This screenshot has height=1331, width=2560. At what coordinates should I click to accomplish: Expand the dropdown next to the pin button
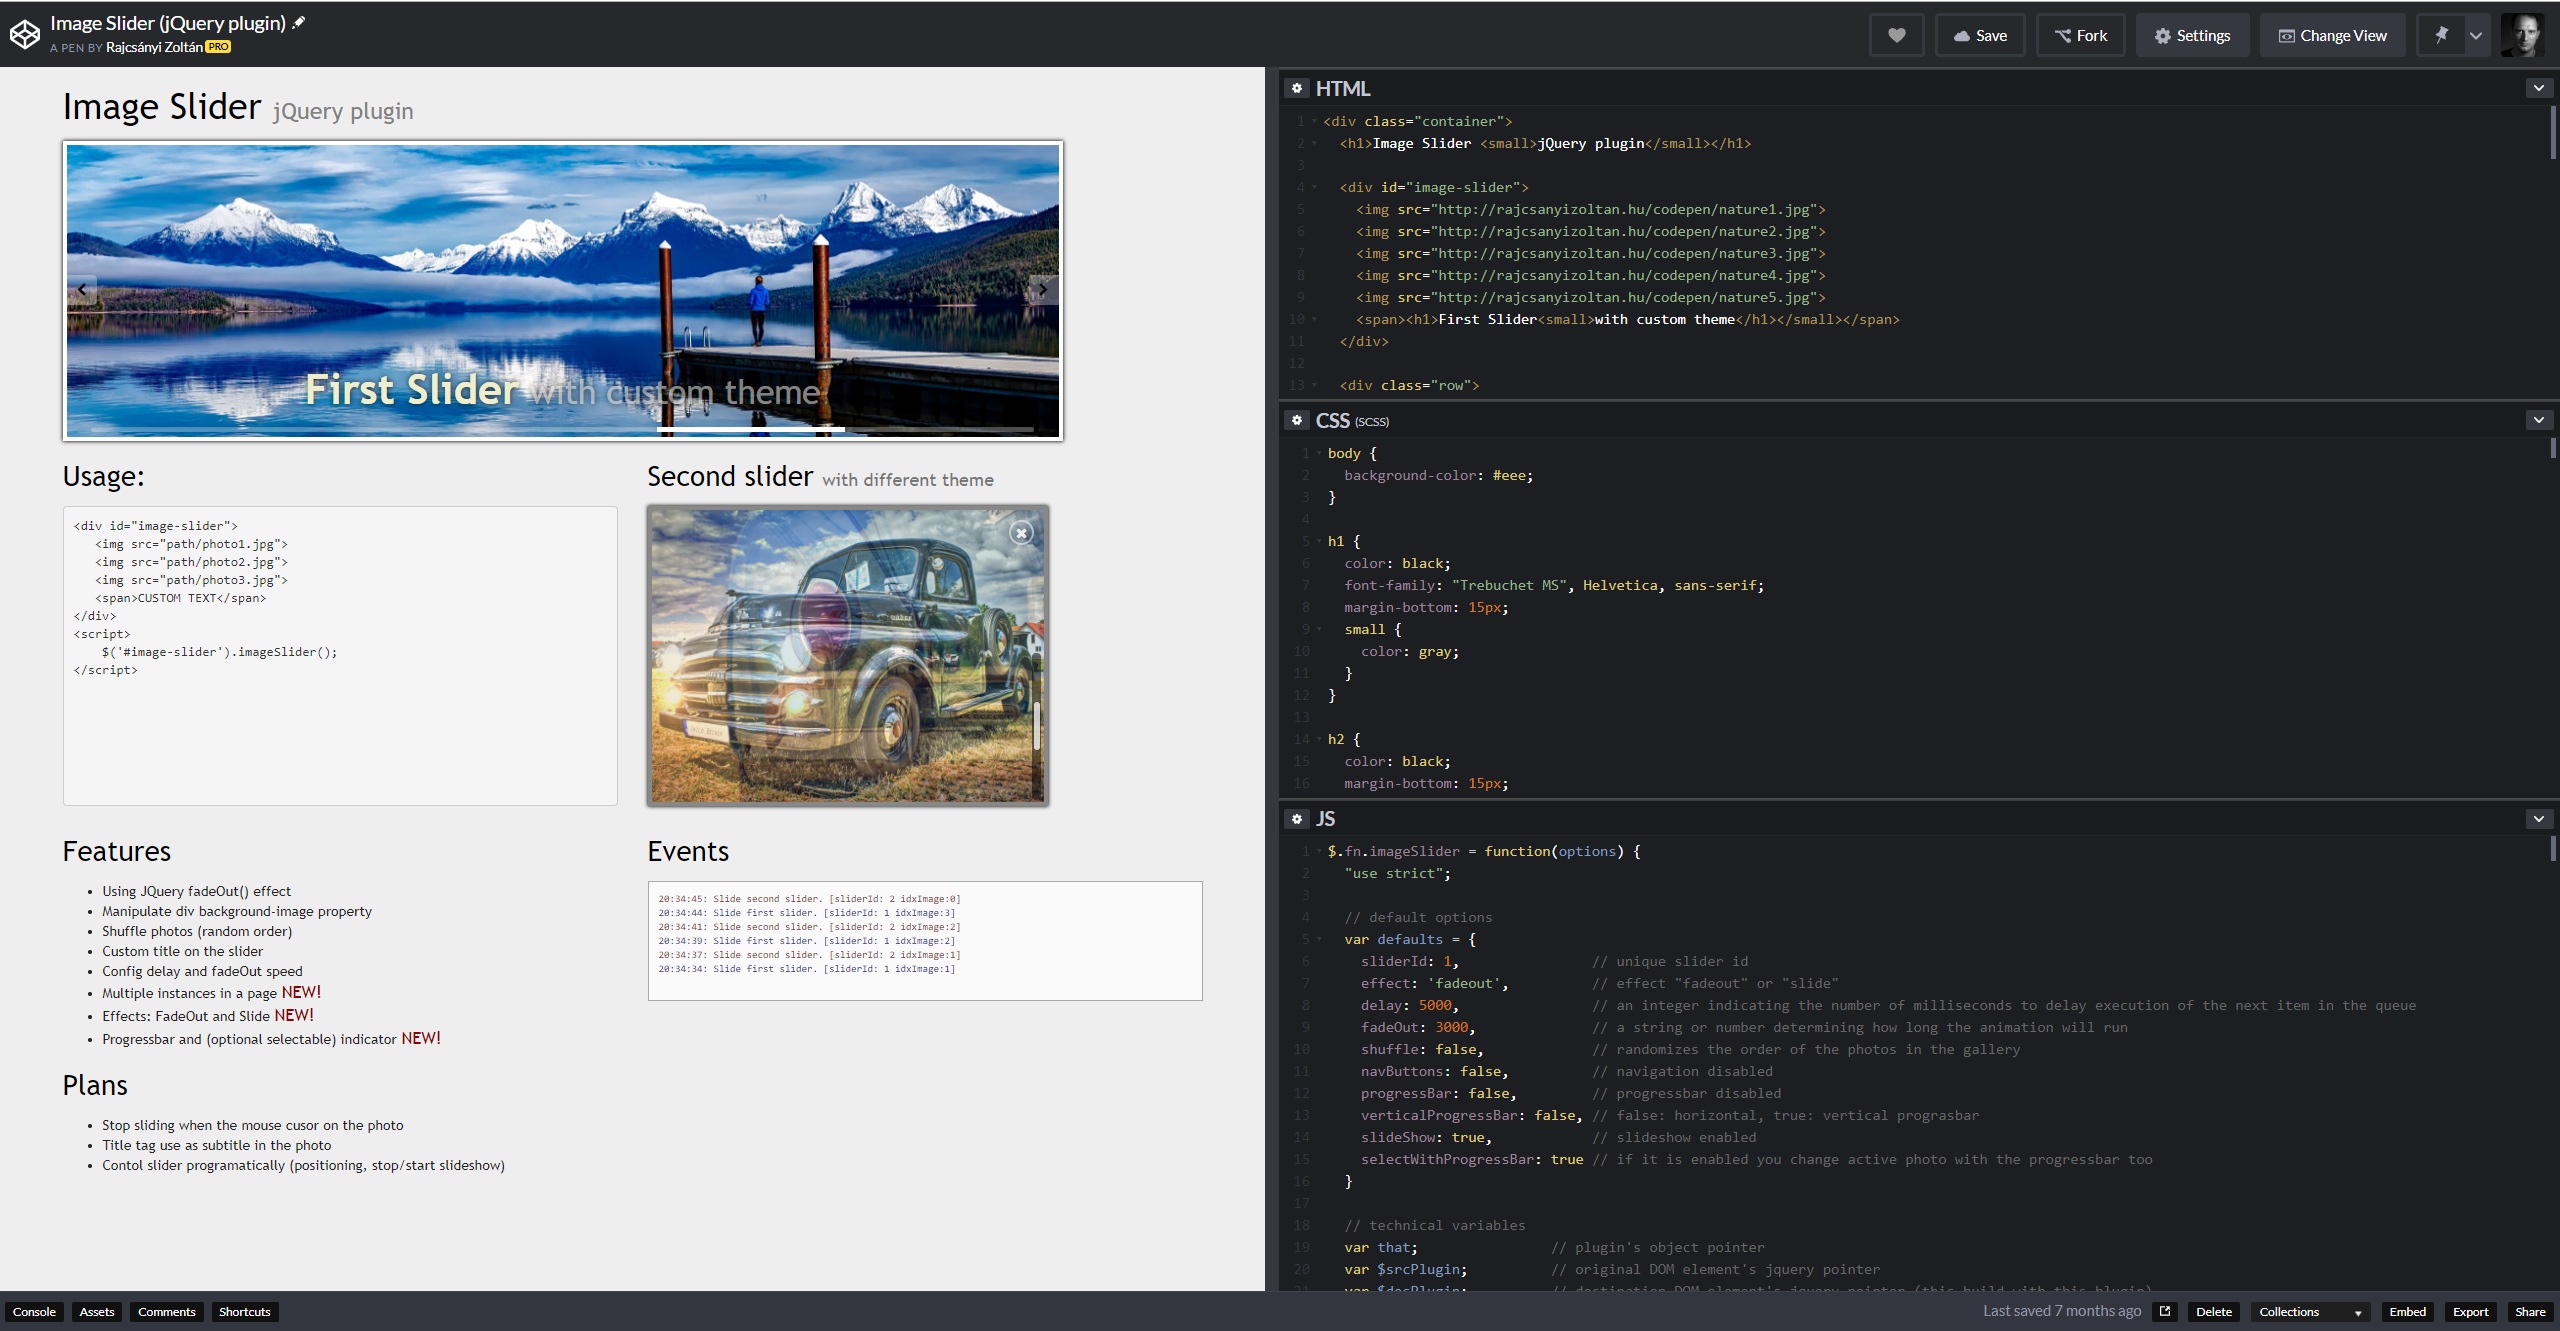click(x=2475, y=35)
